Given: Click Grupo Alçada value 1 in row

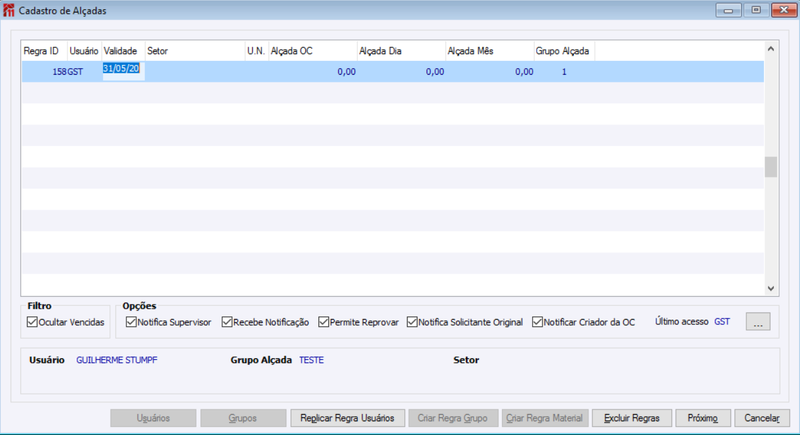Looking at the screenshot, I should (x=564, y=72).
